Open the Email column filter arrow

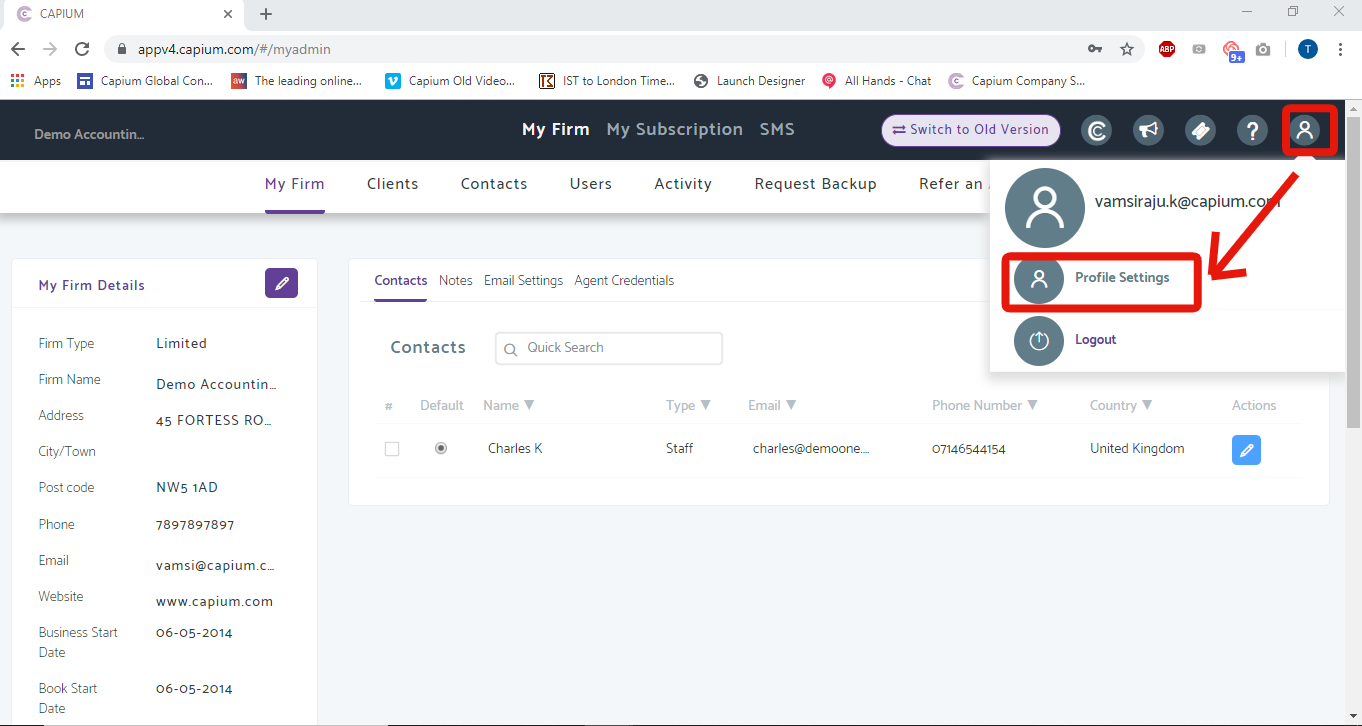coord(791,405)
